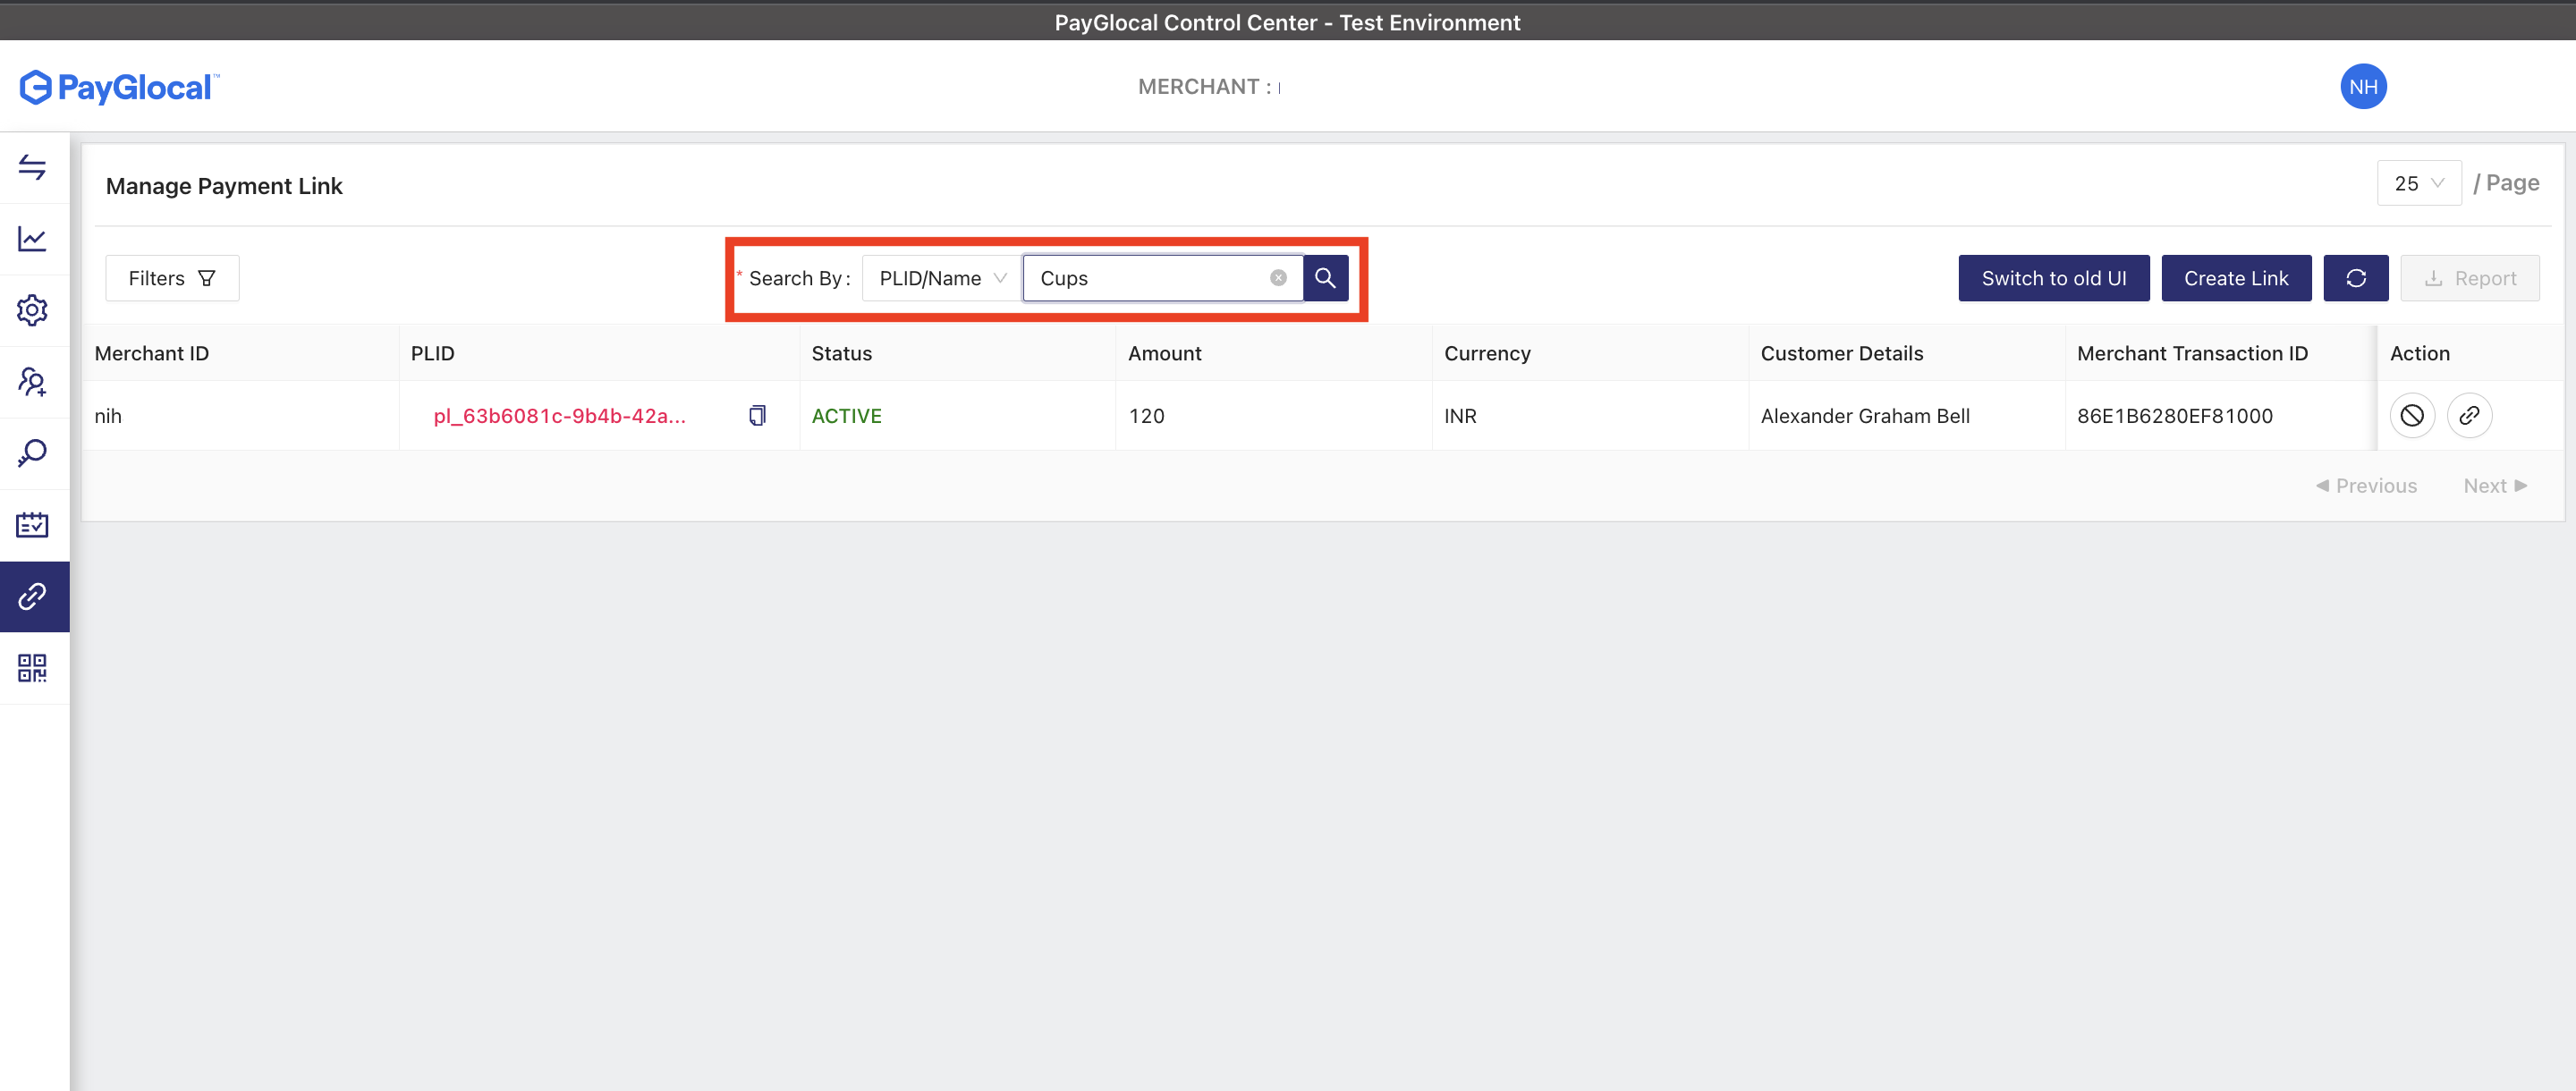Open the search magnifier sidebar icon
Image resolution: width=2576 pixels, height=1091 pixels.
32,453
